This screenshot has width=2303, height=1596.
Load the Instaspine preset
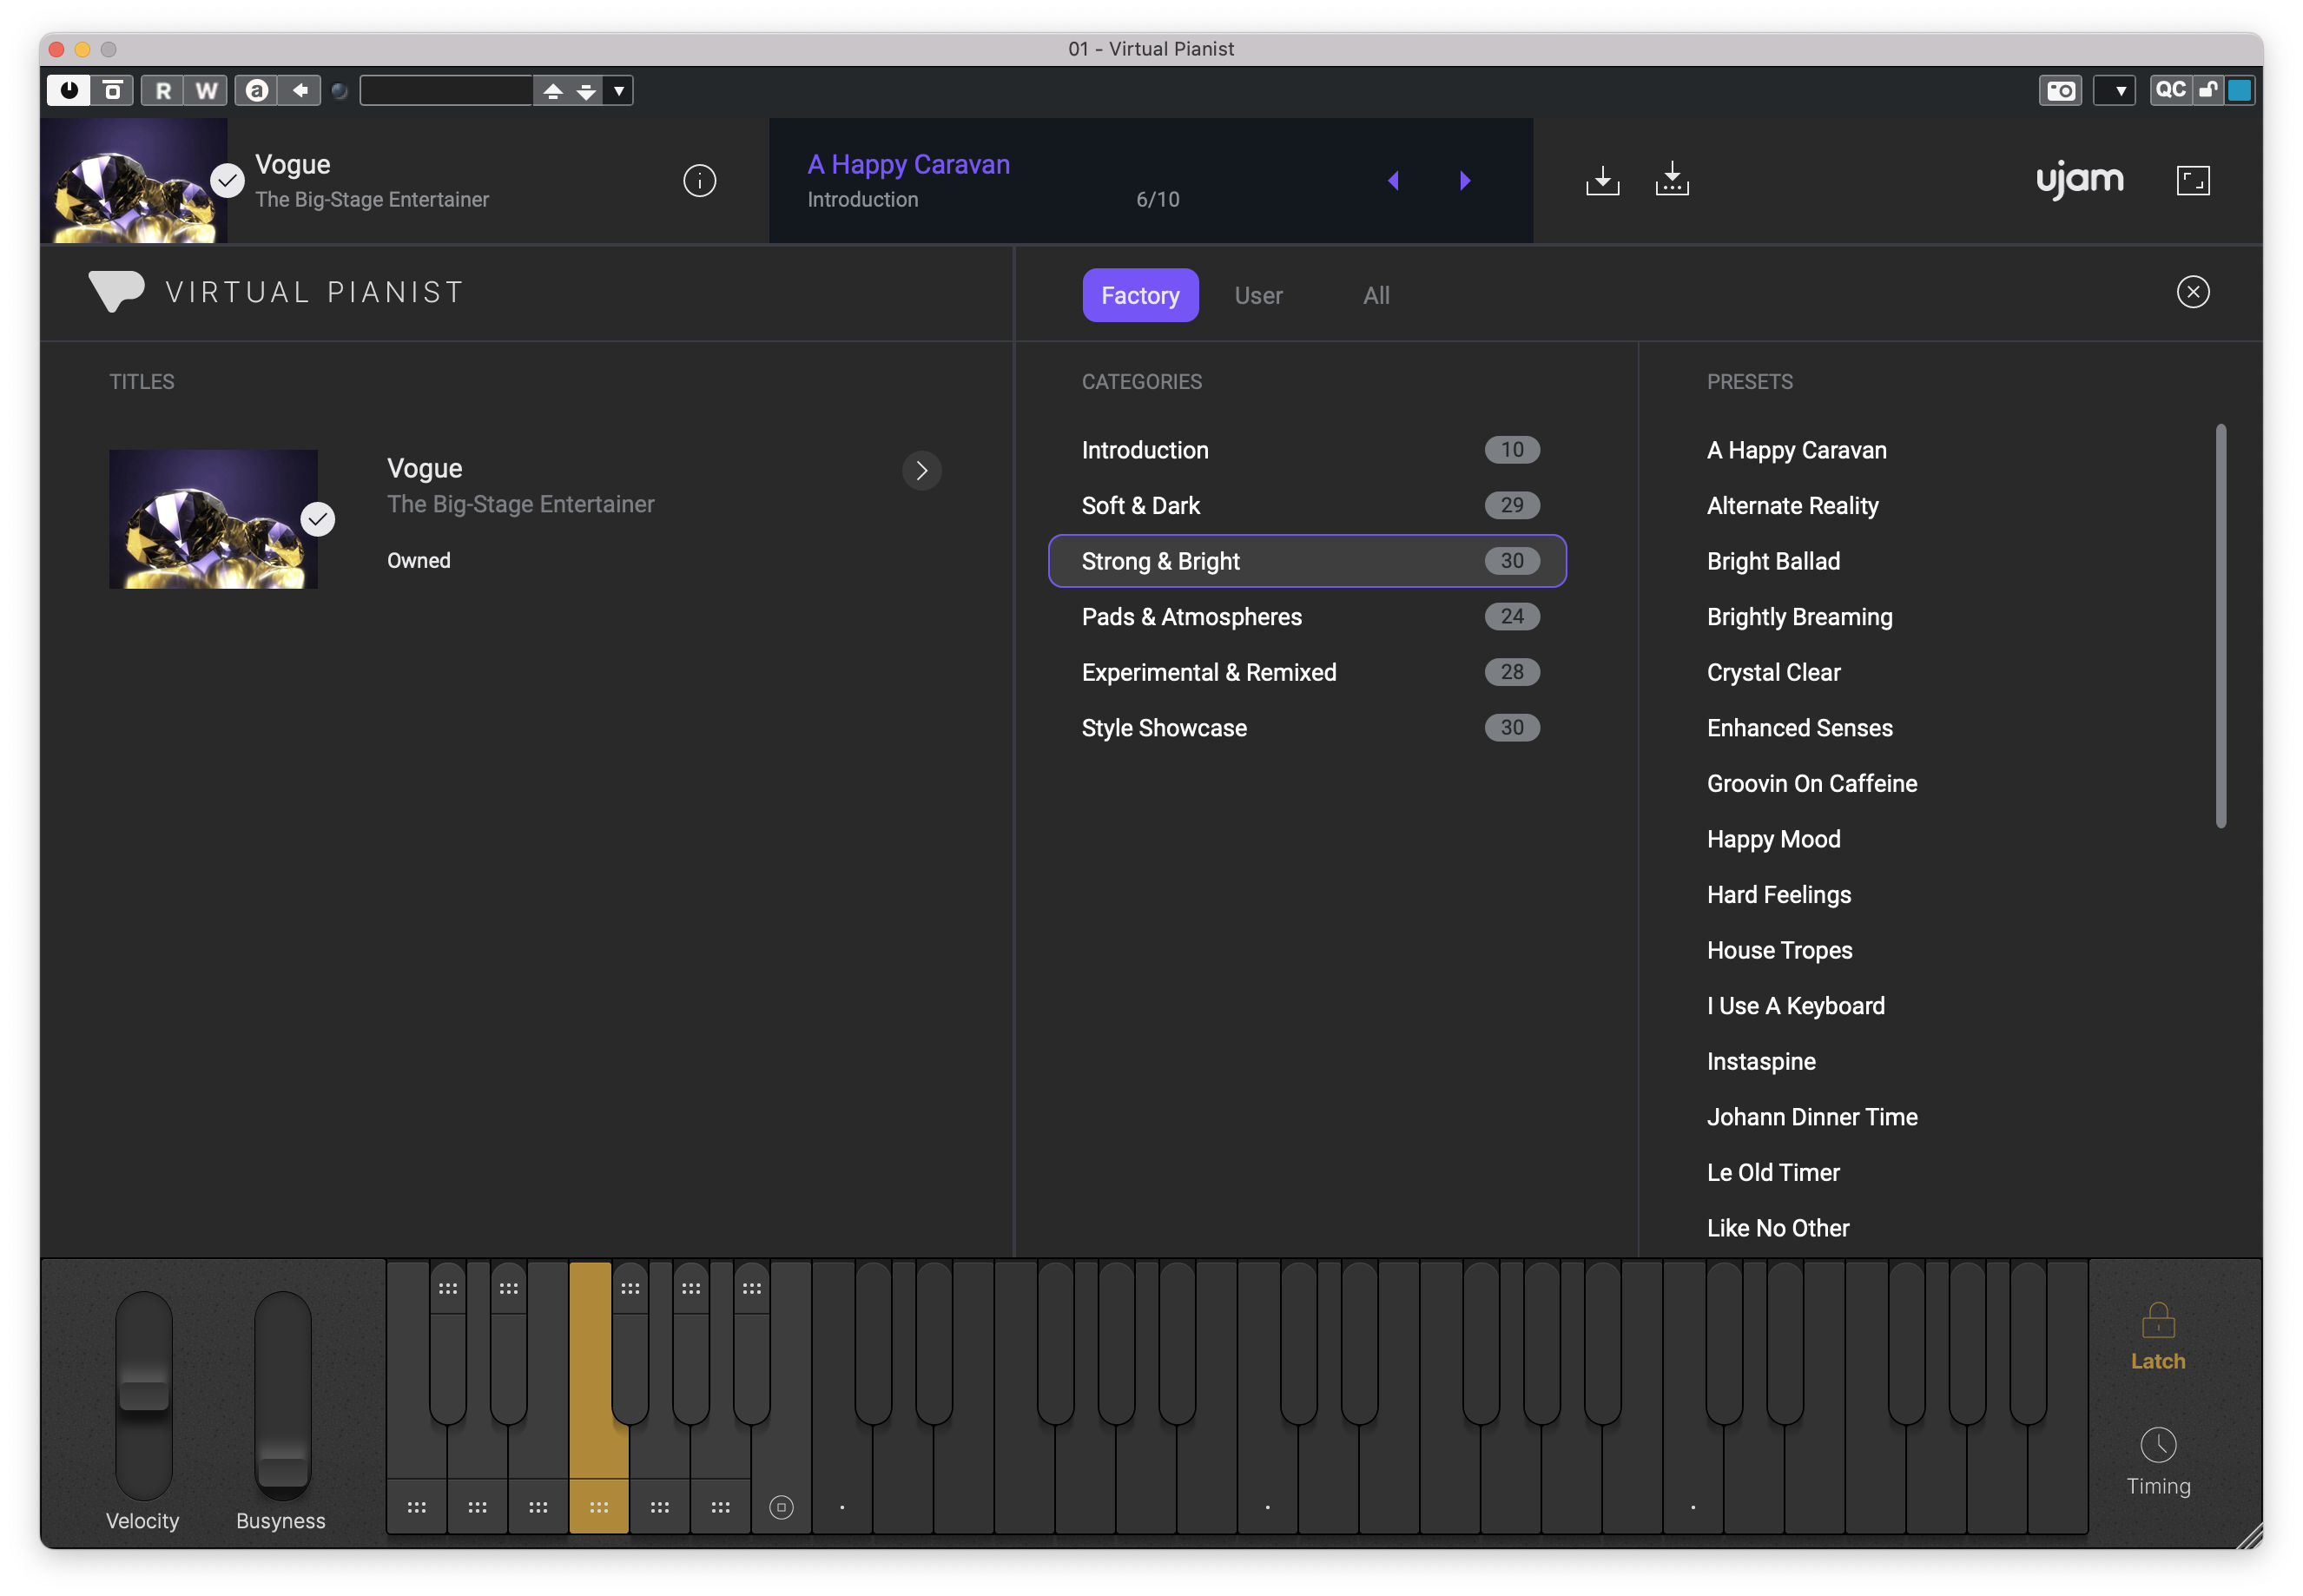click(x=1760, y=1061)
